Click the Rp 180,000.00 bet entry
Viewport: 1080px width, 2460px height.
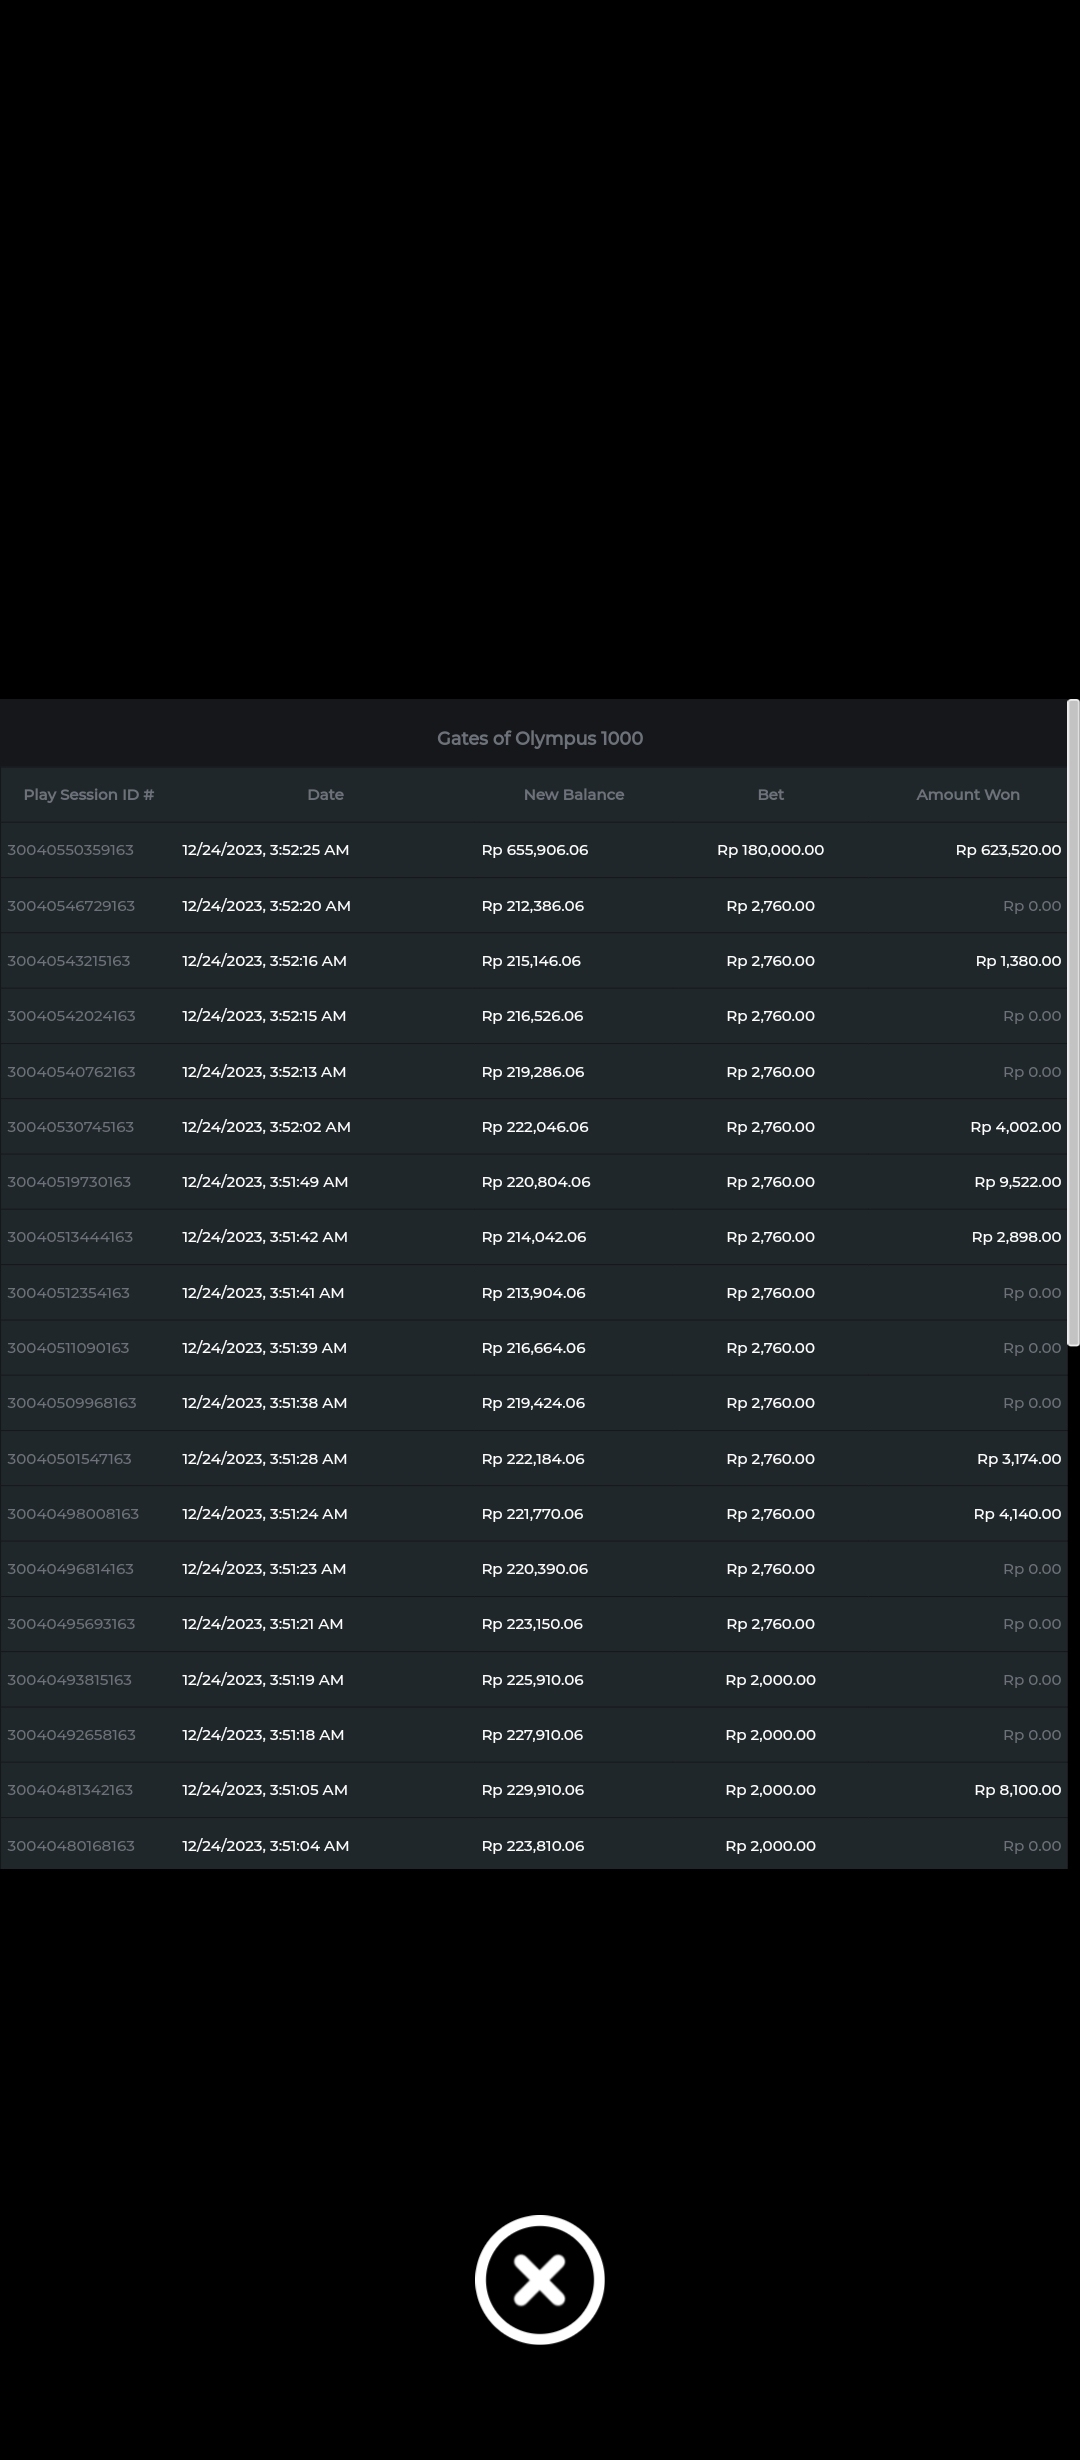[770, 850]
